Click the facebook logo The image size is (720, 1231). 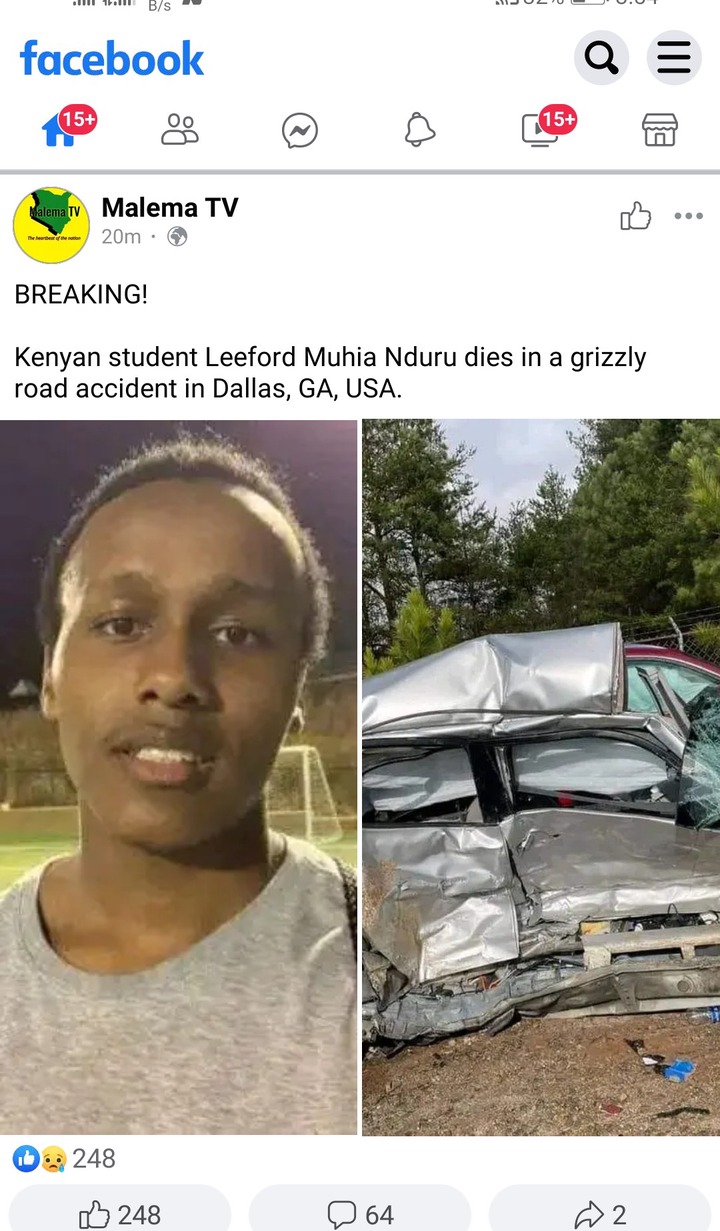pos(112,59)
